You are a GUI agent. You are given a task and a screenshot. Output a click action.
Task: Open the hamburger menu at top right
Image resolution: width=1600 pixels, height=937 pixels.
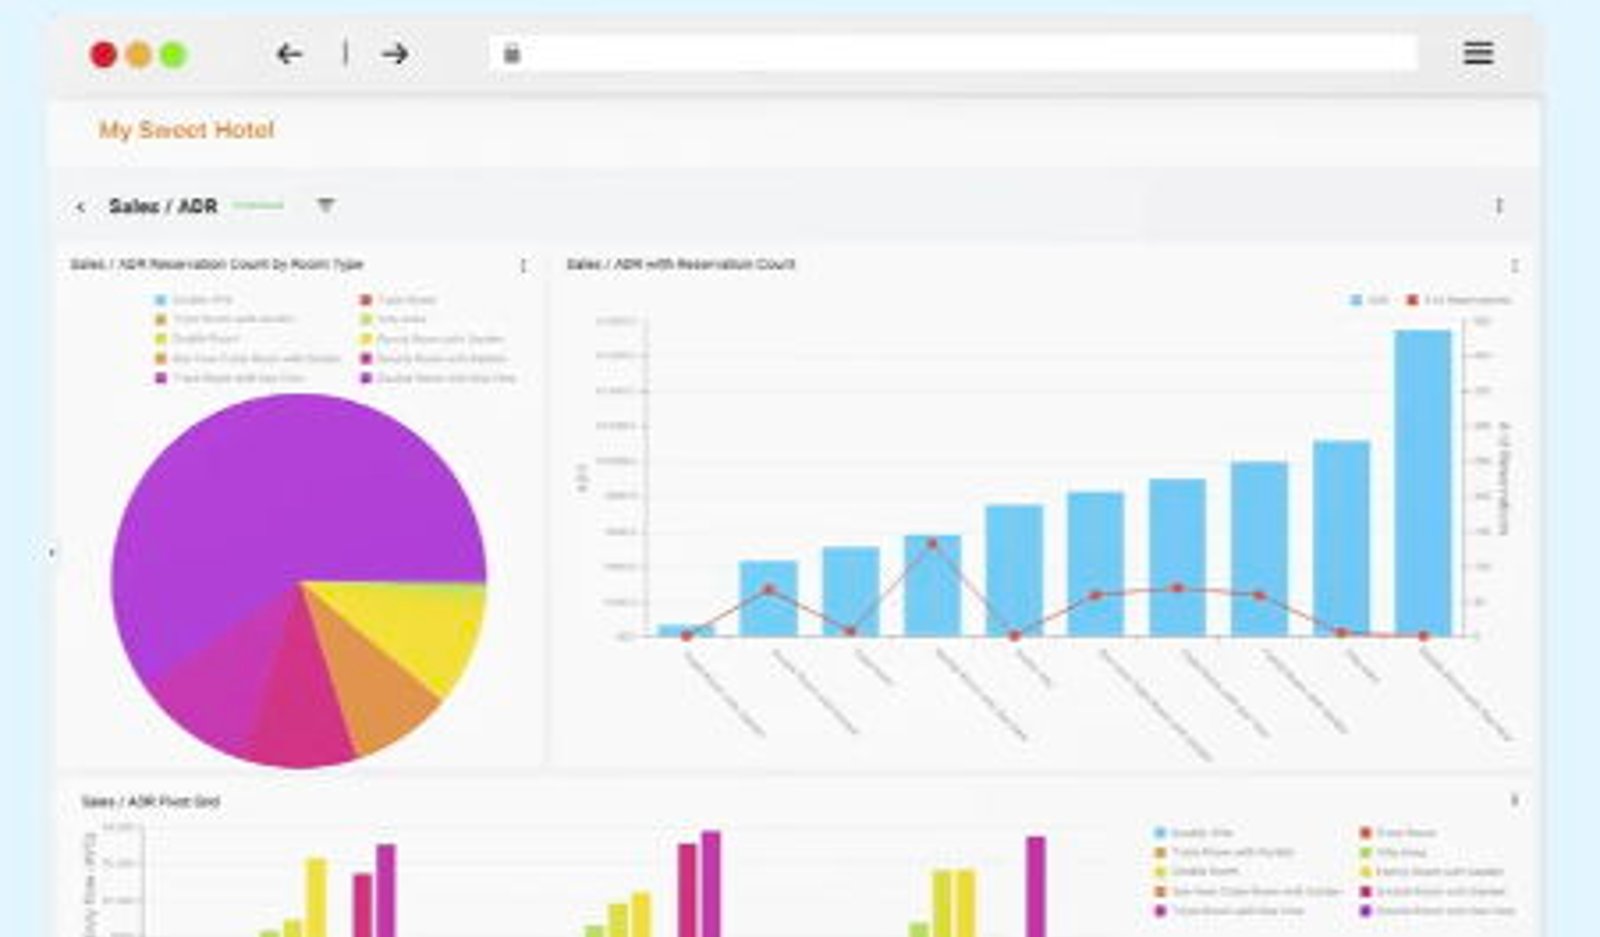click(1478, 53)
